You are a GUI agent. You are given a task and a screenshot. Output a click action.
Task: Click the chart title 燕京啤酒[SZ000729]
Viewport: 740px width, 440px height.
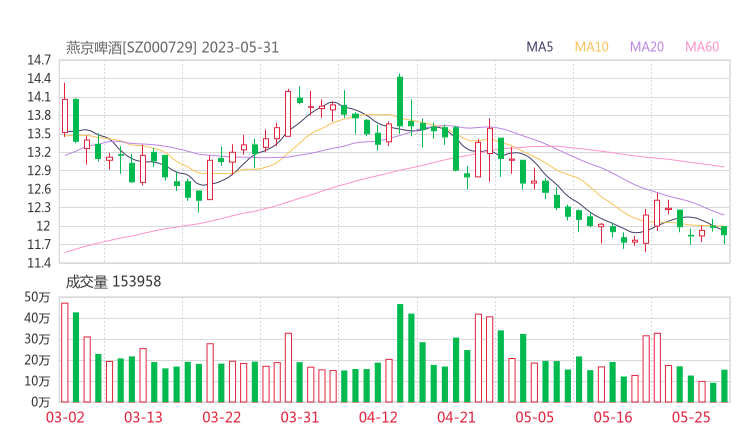131,48
